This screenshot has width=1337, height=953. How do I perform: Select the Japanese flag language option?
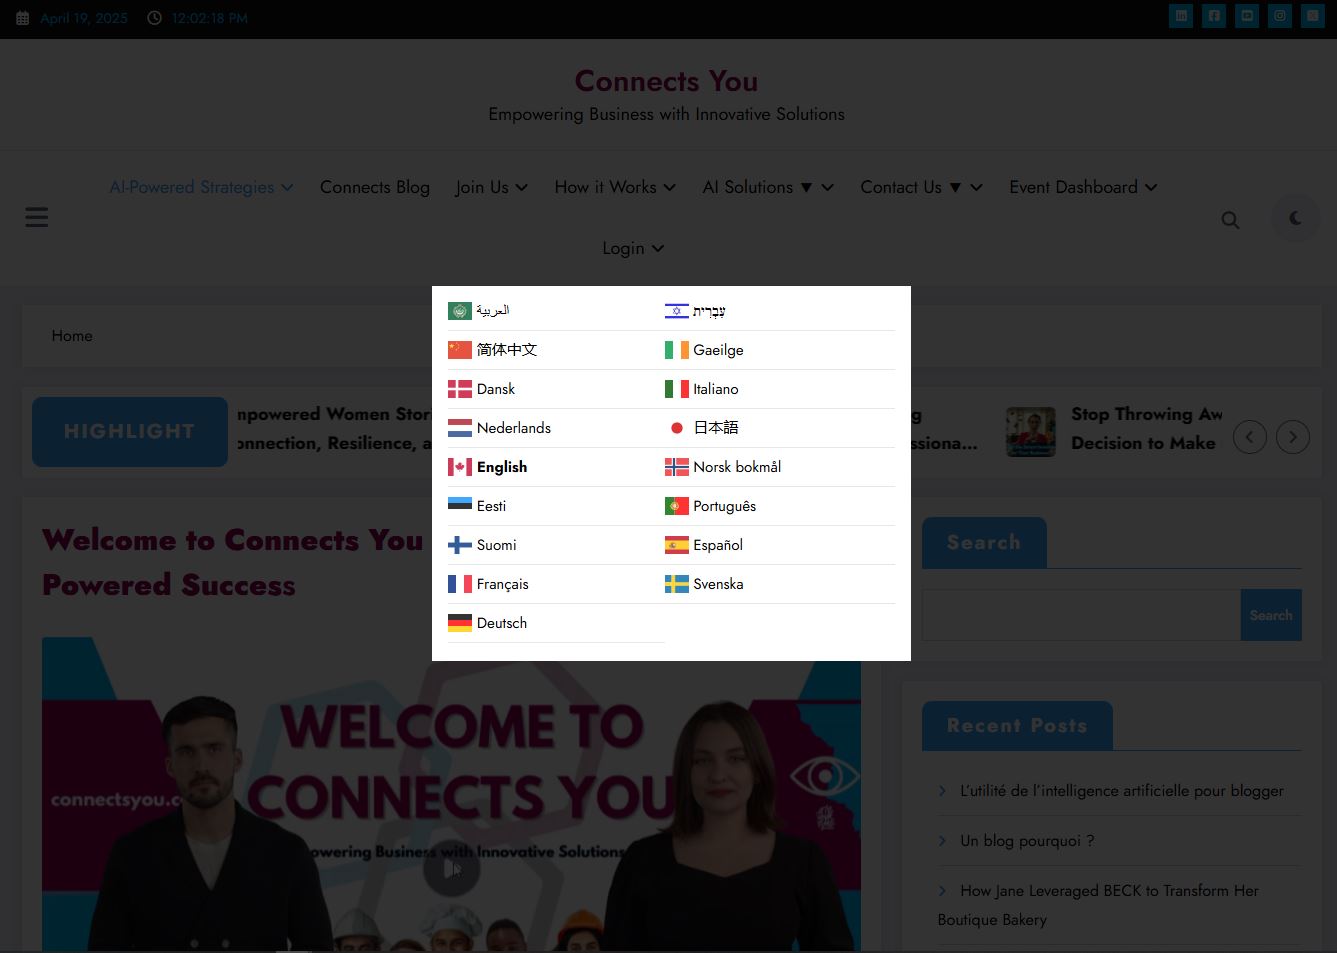(x=702, y=428)
